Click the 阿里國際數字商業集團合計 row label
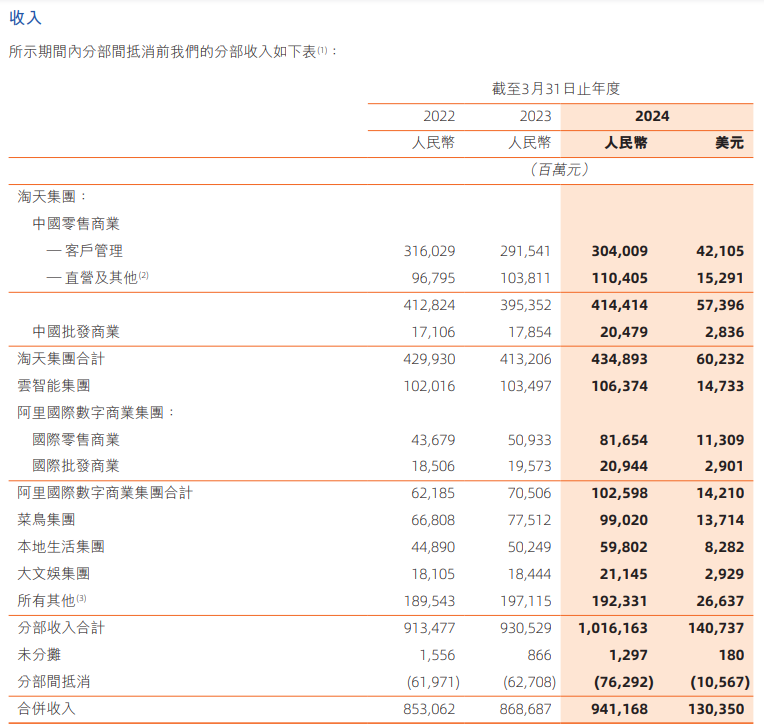 pyautogui.click(x=105, y=493)
